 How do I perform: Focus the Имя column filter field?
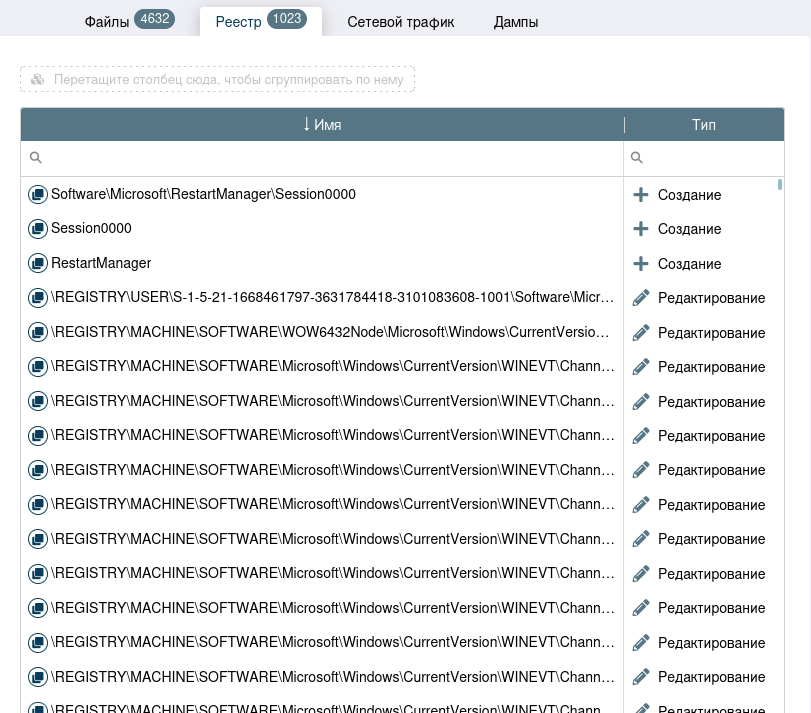coord(330,158)
